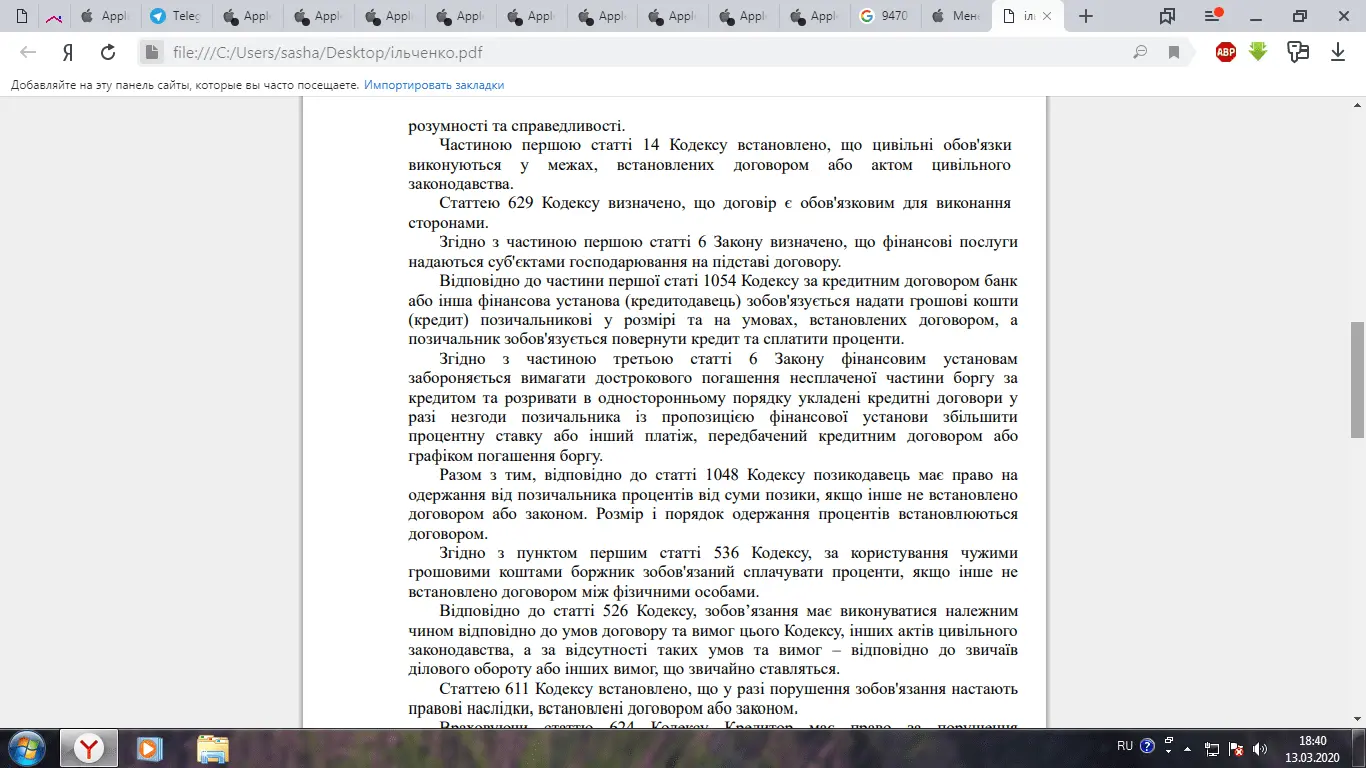Open the browser downloads panel
This screenshot has width=1366, height=768.
[x=1338, y=53]
